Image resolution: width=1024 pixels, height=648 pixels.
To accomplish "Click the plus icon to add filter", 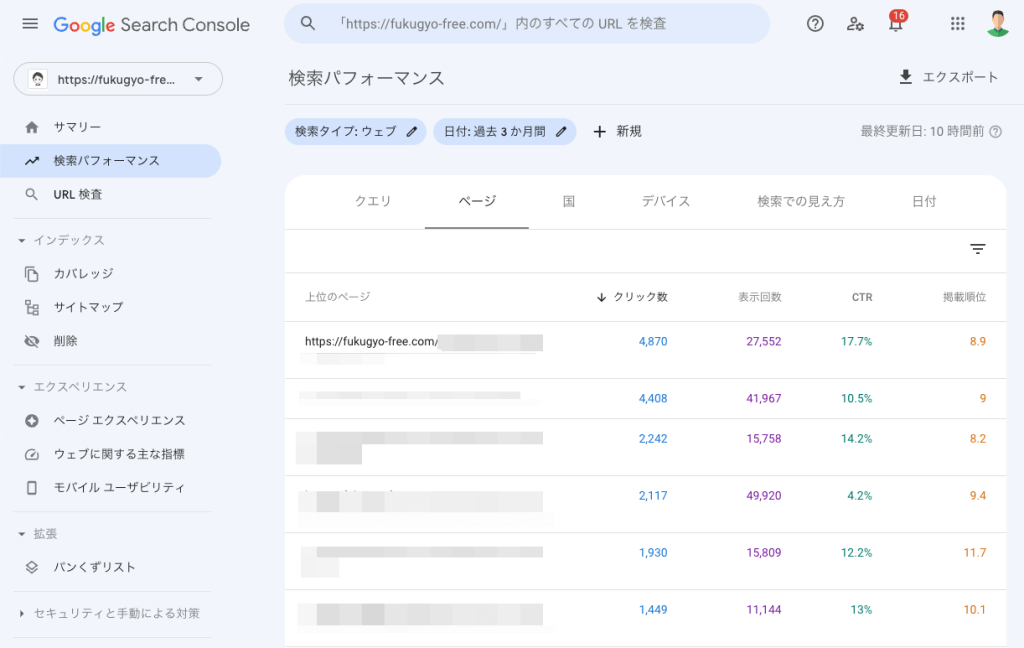I will (x=600, y=132).
